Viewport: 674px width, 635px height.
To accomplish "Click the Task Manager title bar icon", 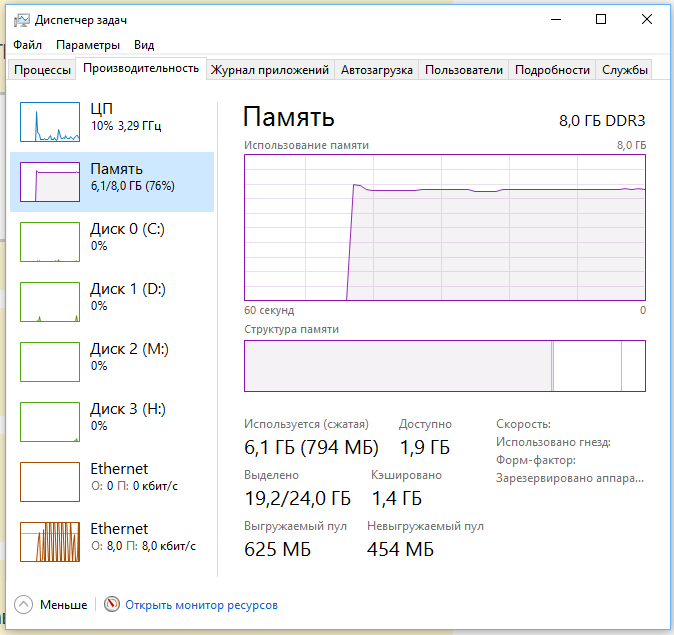I will pyautogui.click(x=21, y=20).
